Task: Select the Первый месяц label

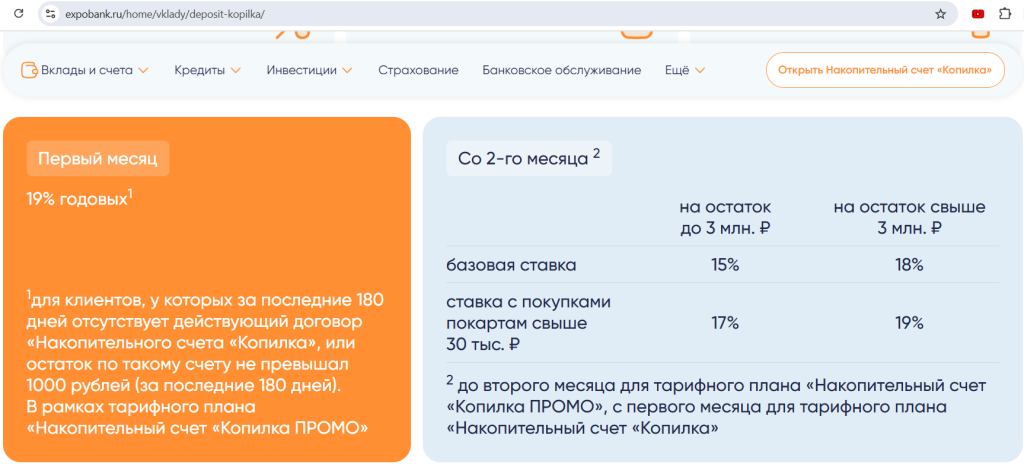Action: [98, 159]
